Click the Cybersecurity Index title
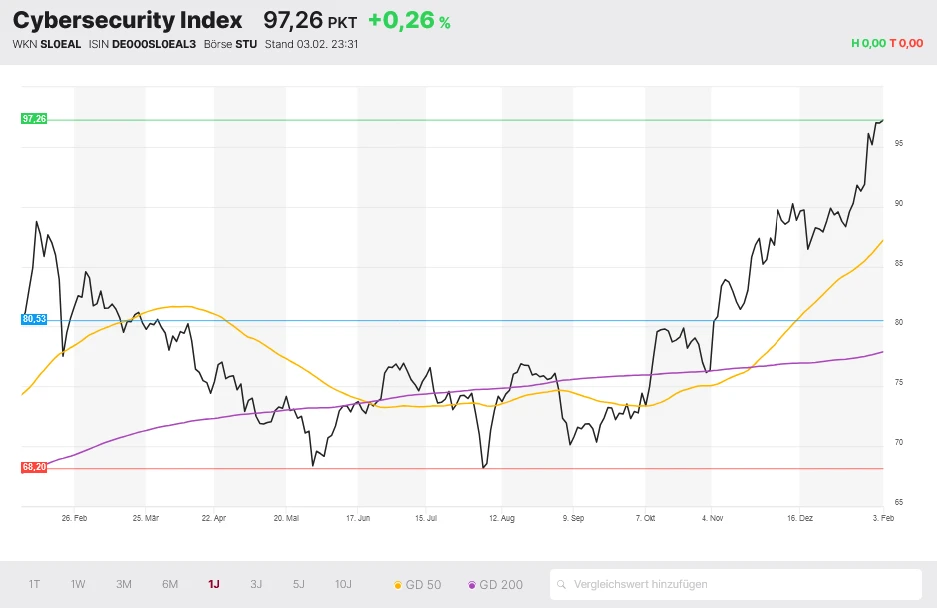 pos(127,20)
